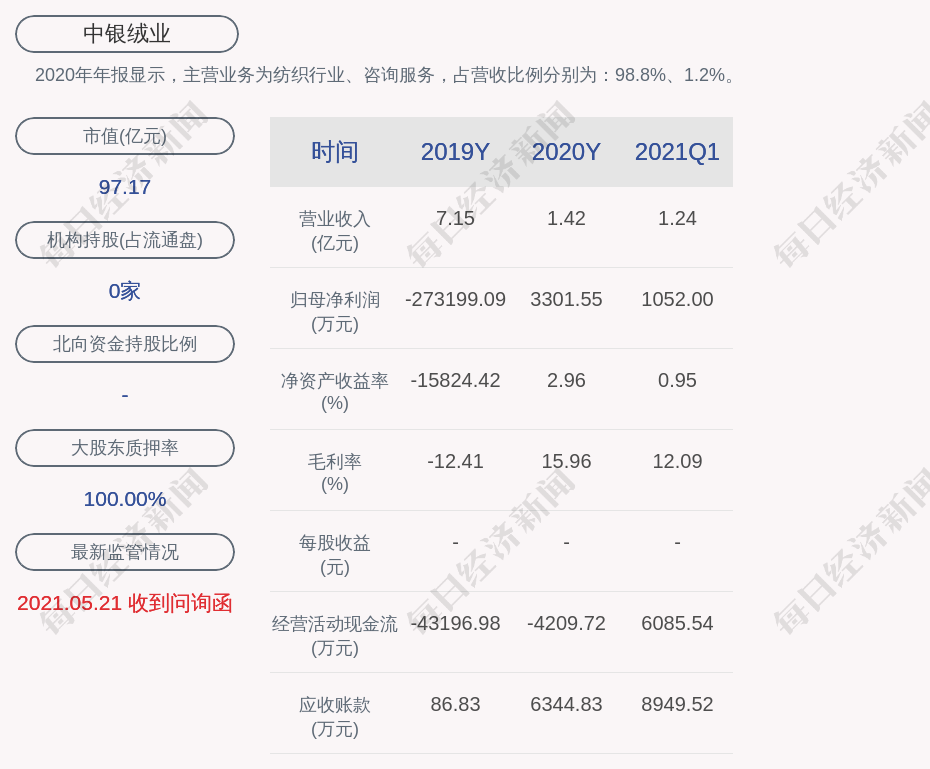Select gross margin value 15.96
Viewport: 930px width, 769px height.
coord(566,461)
